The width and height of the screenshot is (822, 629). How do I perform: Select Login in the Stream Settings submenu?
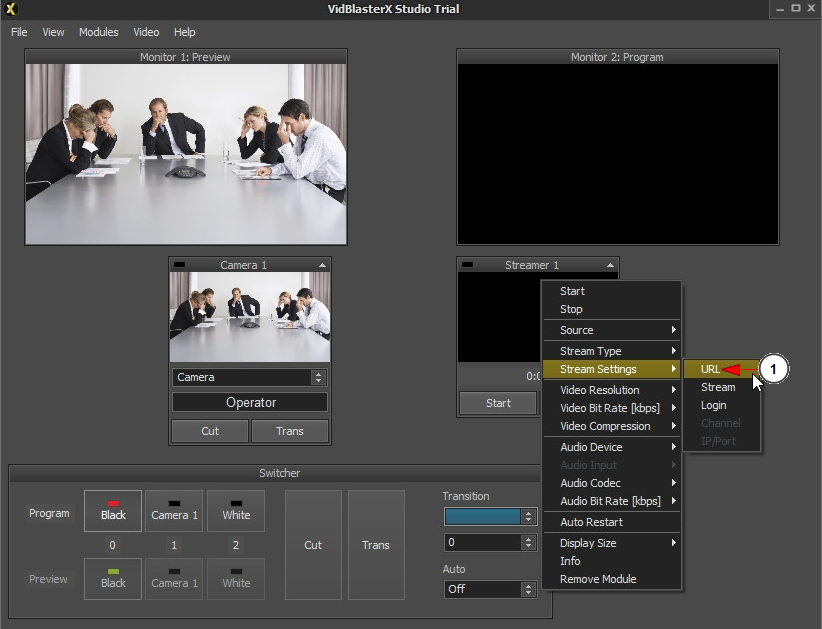pyautogui.click(x=721, y=405)
